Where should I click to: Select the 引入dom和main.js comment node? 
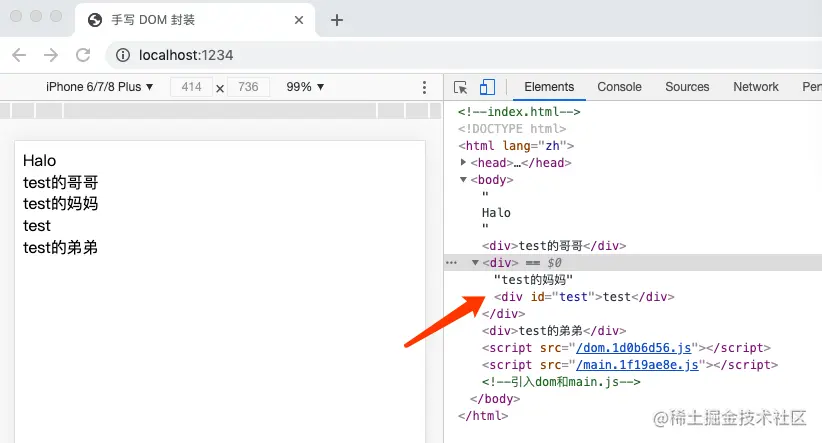(x=561, y=382)
